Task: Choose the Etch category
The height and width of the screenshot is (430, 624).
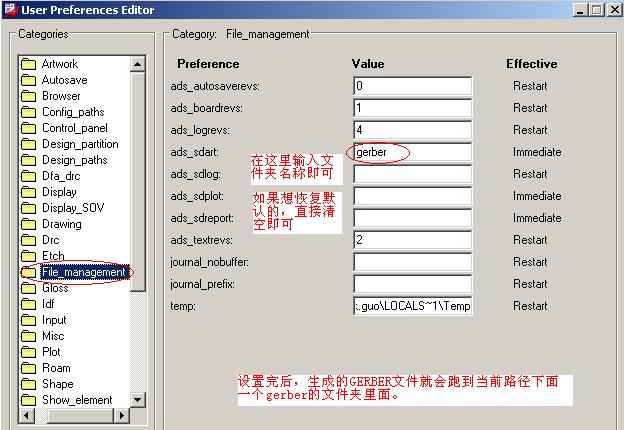Action: (53, 256)
